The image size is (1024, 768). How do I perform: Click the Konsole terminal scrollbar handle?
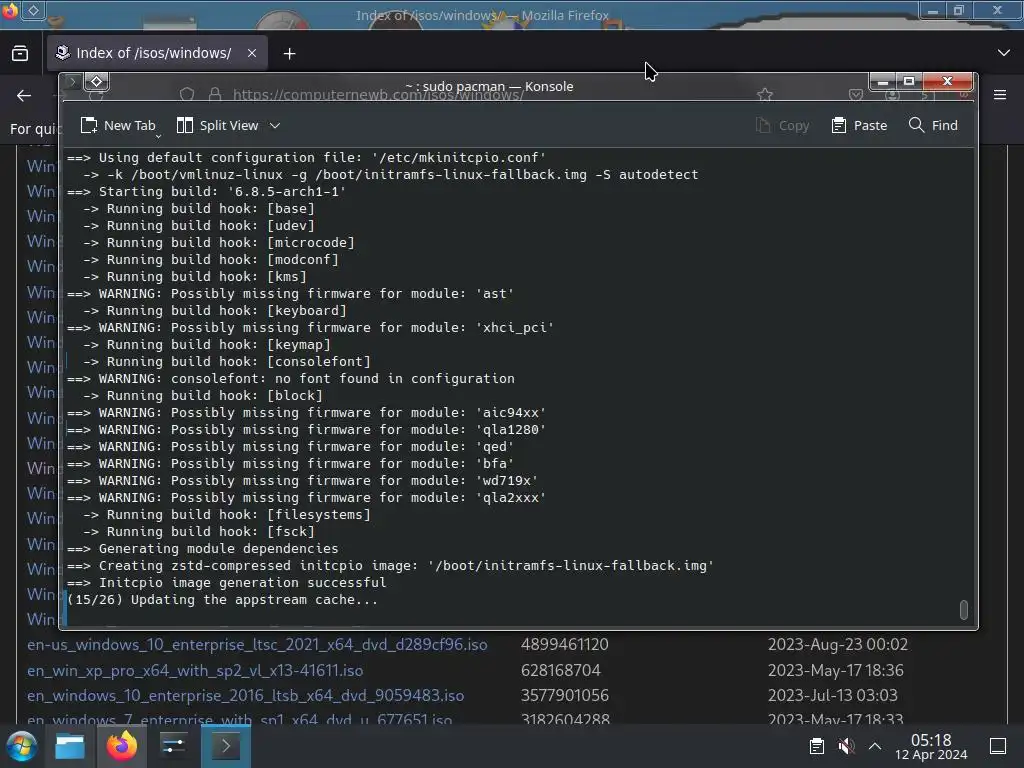(963, 609)
